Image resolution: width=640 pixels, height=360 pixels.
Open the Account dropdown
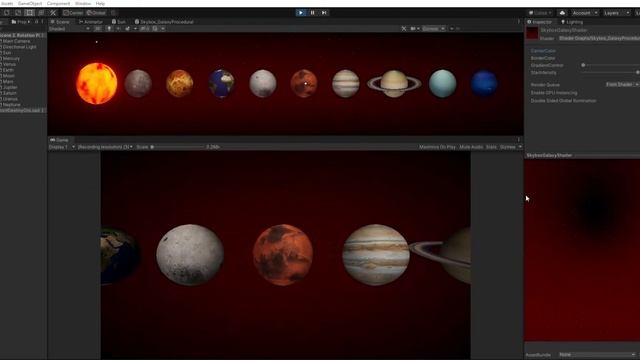pos(584,13)
